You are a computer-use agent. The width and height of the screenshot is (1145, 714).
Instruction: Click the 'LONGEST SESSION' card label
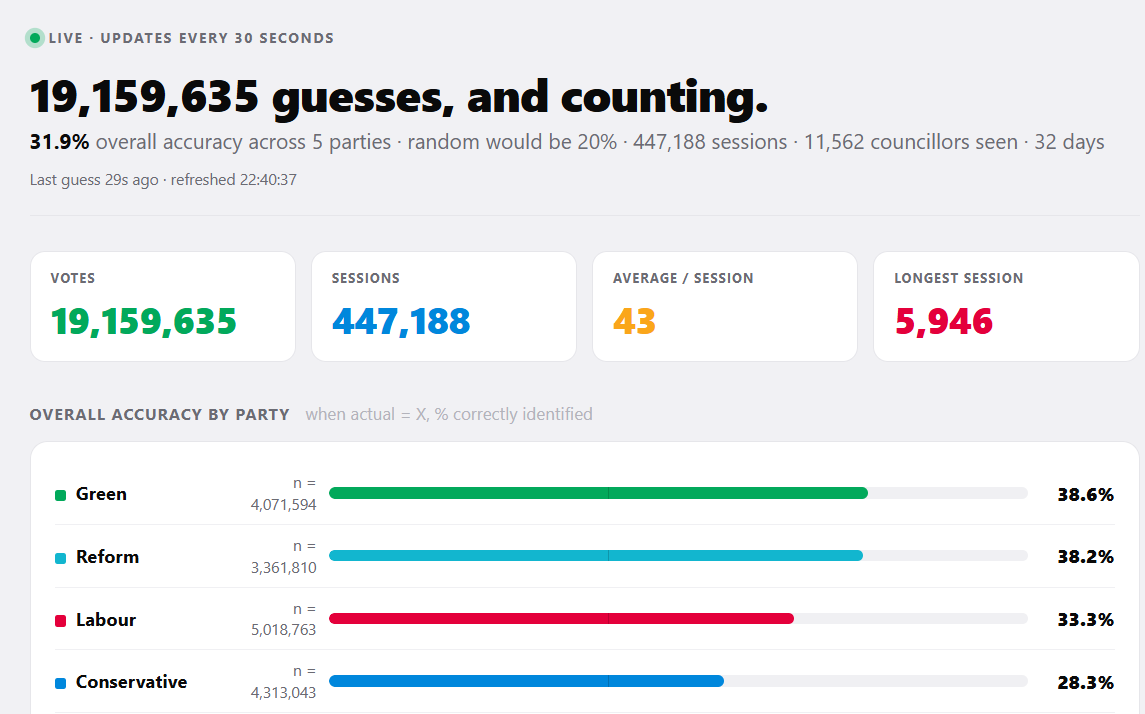click(x=959, y=278)
